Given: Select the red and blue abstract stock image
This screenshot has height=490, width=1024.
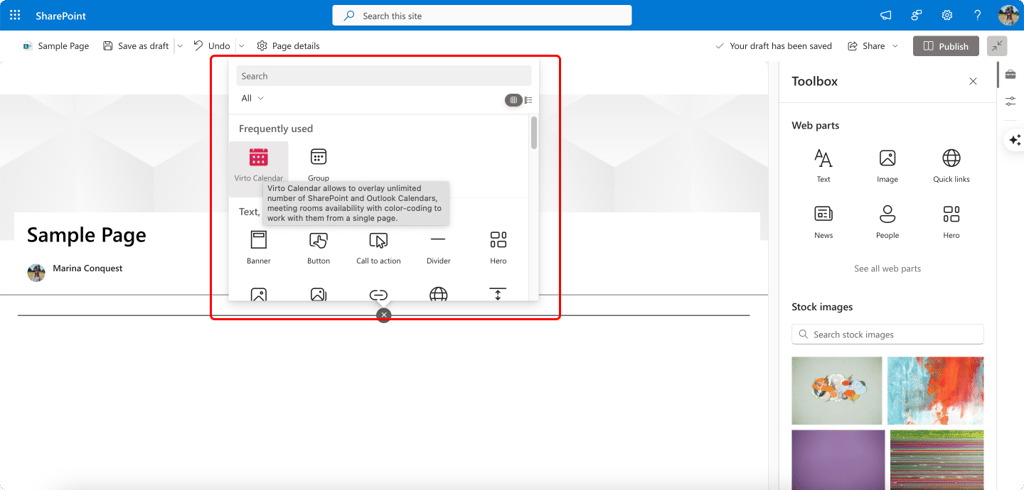Looking at the screenshot, I should click(x=935, y=391).
